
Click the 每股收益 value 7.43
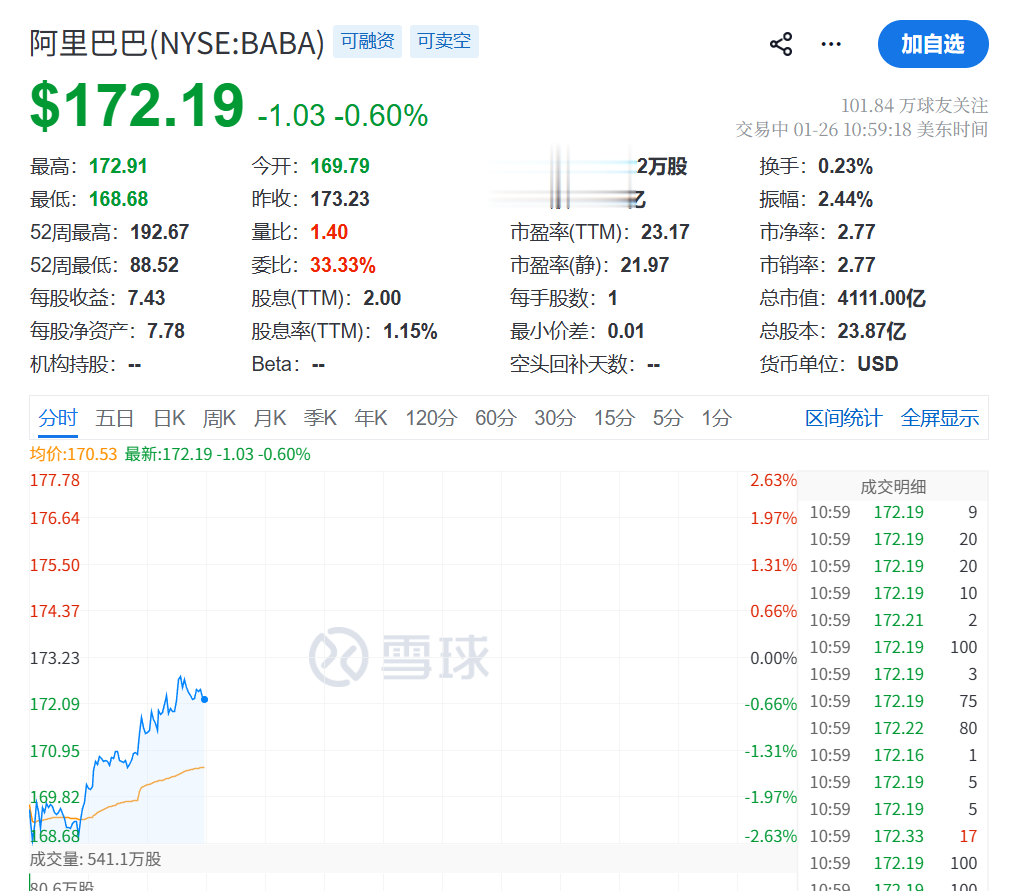pos(146,298)
